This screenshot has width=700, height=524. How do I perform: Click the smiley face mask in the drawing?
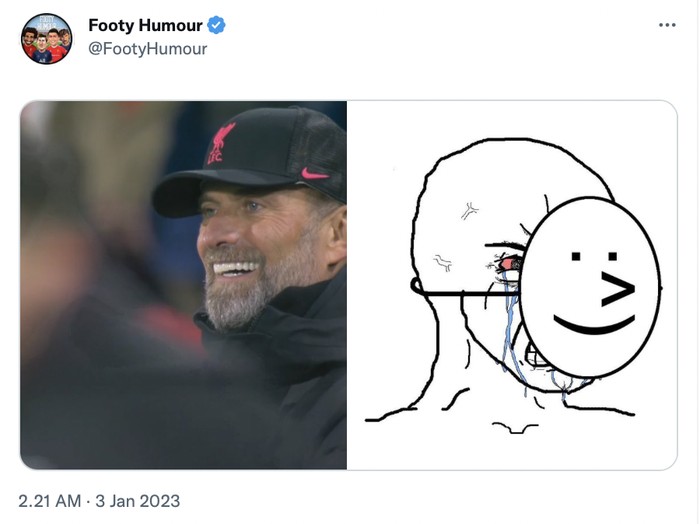point(589,286)
